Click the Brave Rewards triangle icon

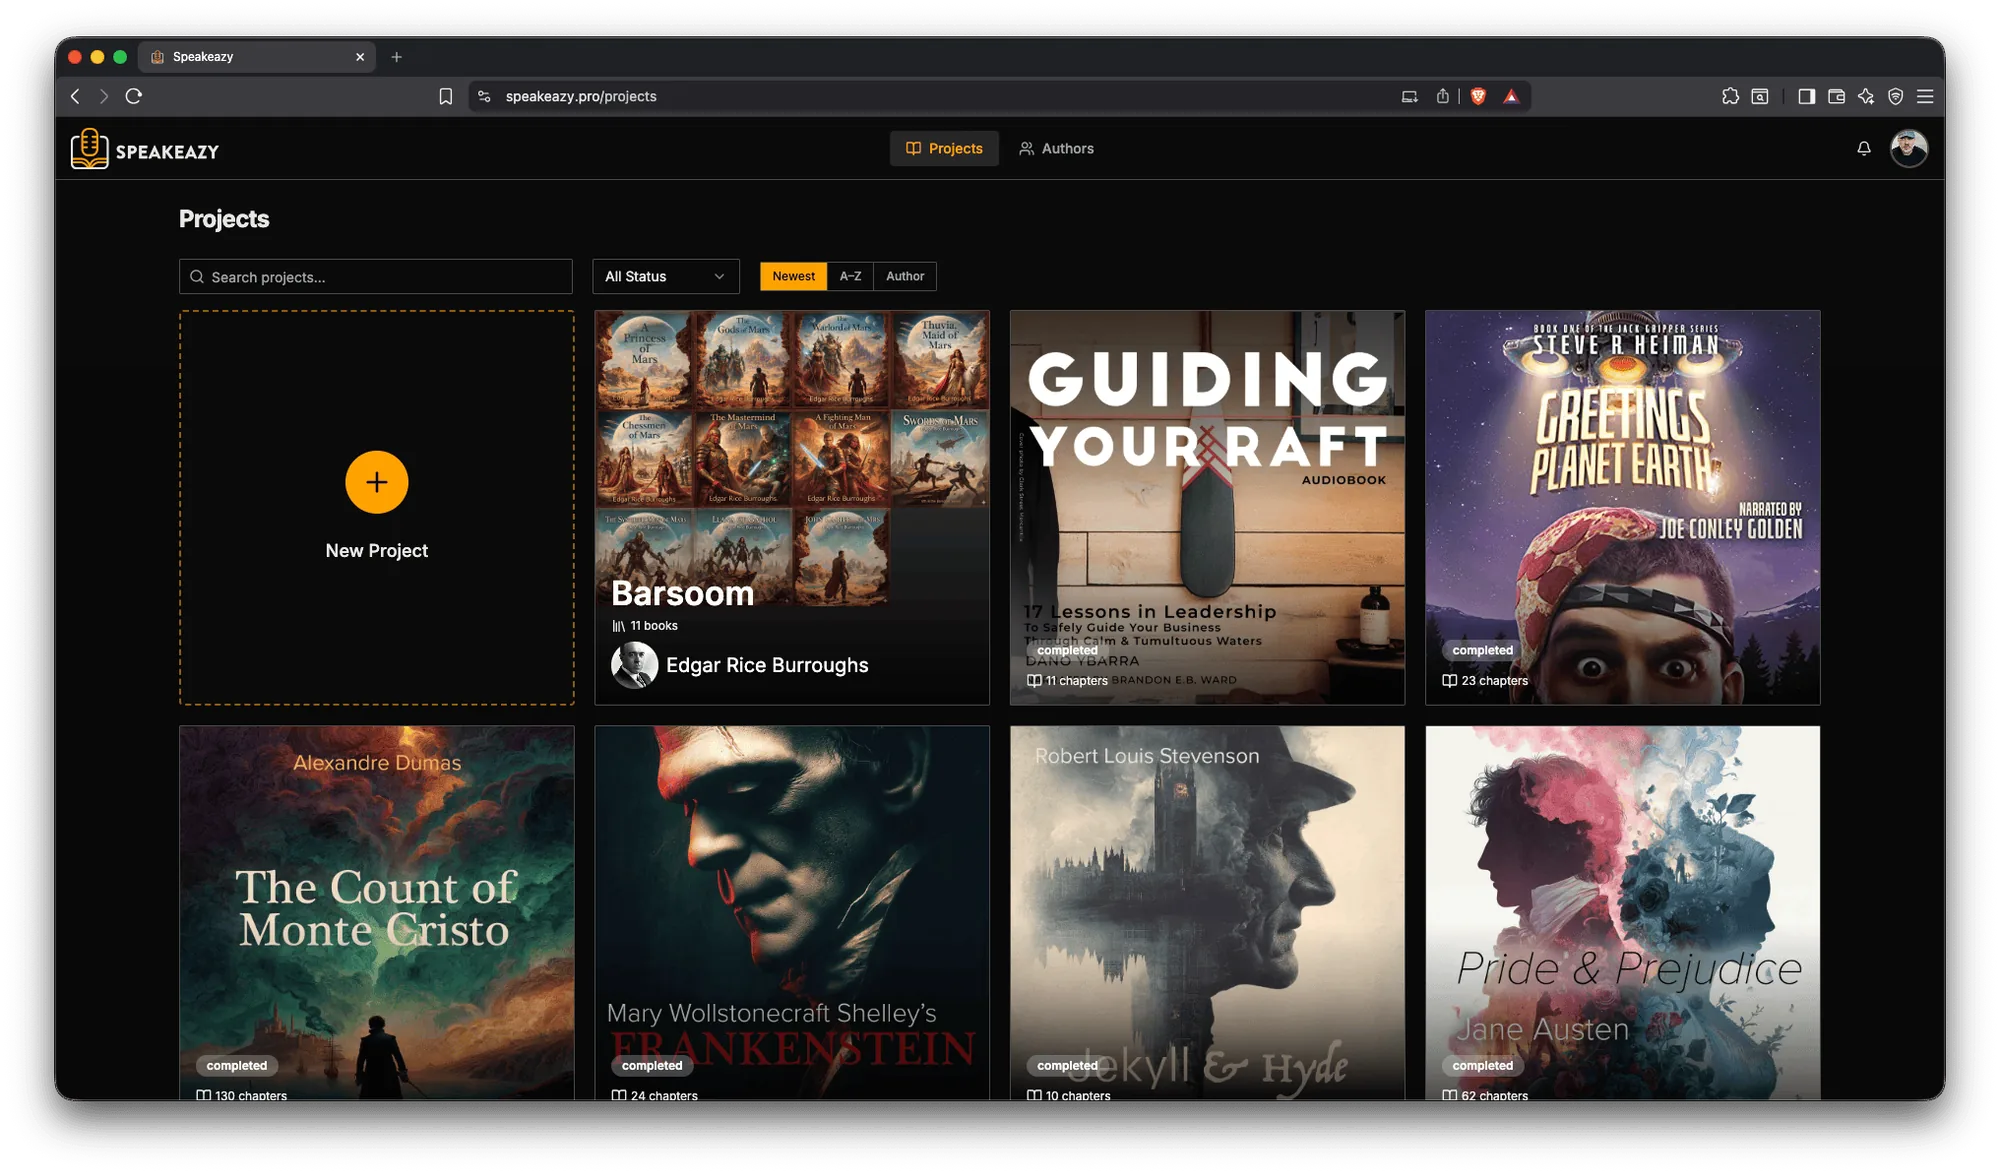point(1511,96)
